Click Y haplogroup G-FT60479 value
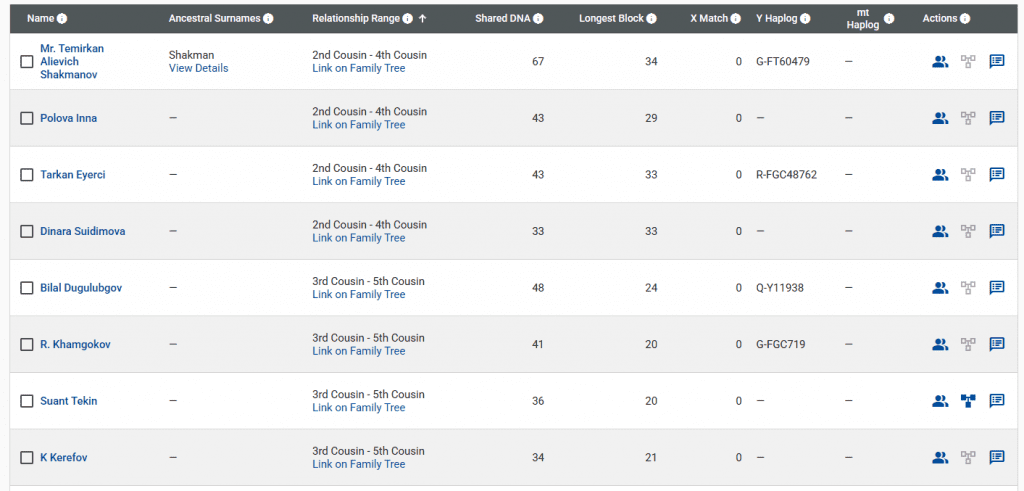 pyautogui.click(x=783, y=62)
